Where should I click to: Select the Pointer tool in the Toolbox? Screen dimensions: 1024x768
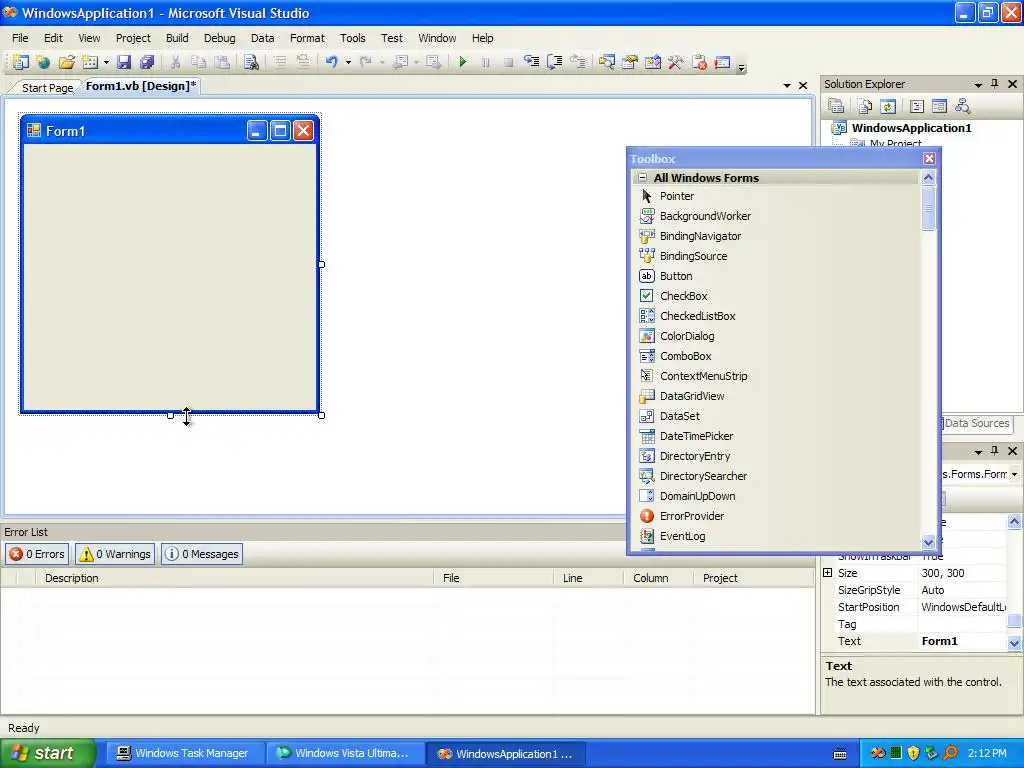click(x=776, y=196)
